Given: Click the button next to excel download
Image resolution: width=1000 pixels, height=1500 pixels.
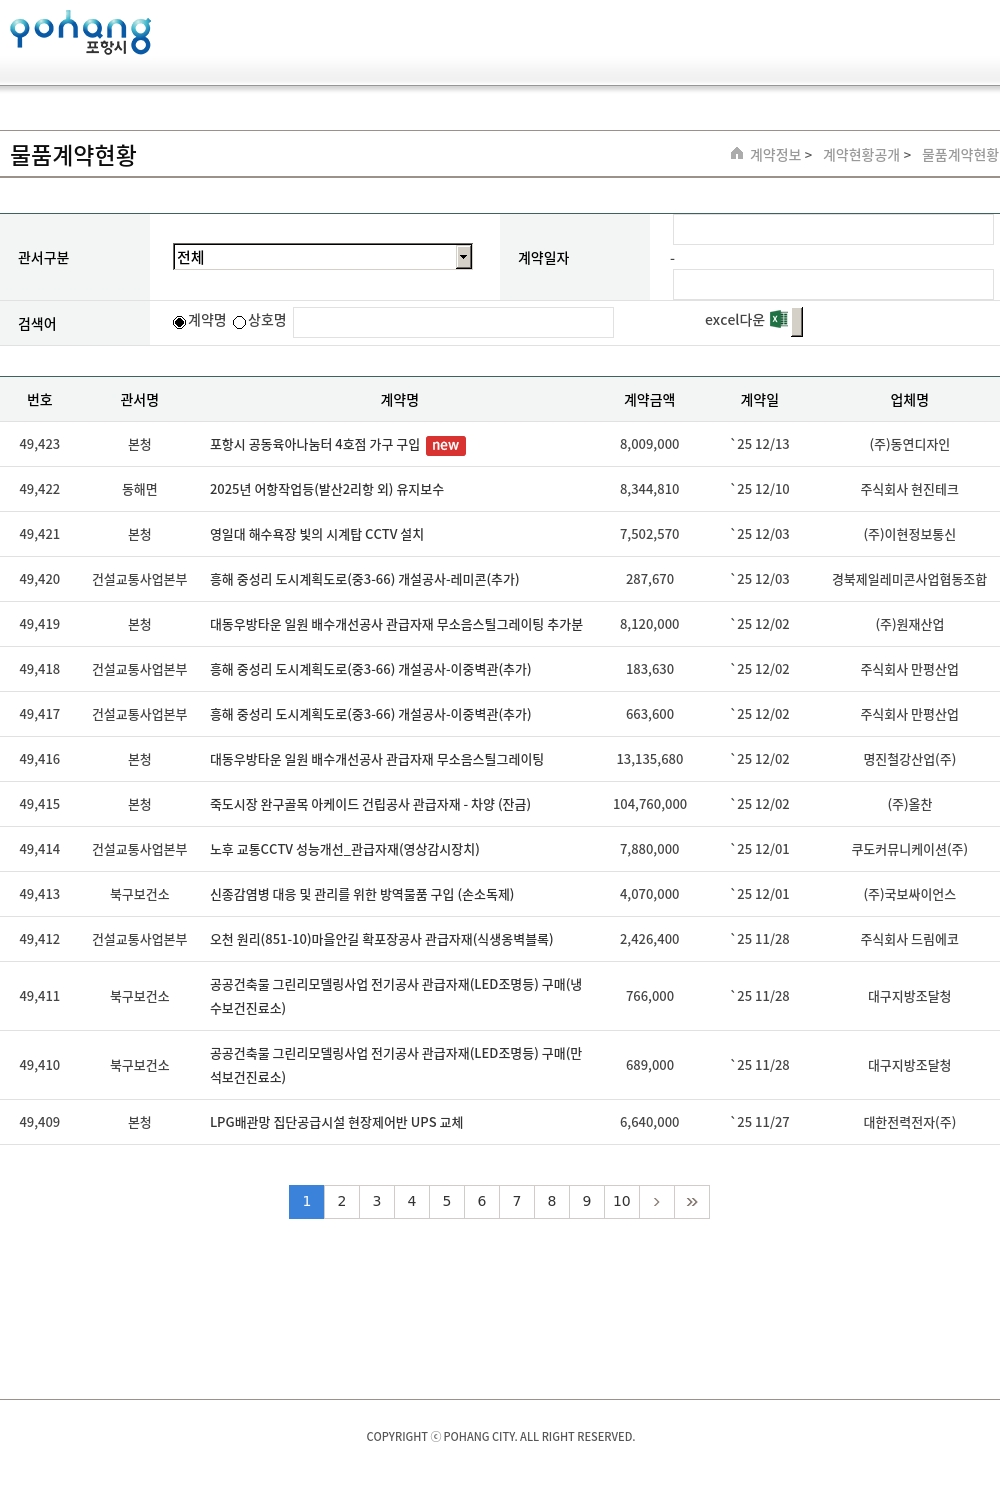Looking at the screenshot, I should pyautogui.click(x=797, y=322).
